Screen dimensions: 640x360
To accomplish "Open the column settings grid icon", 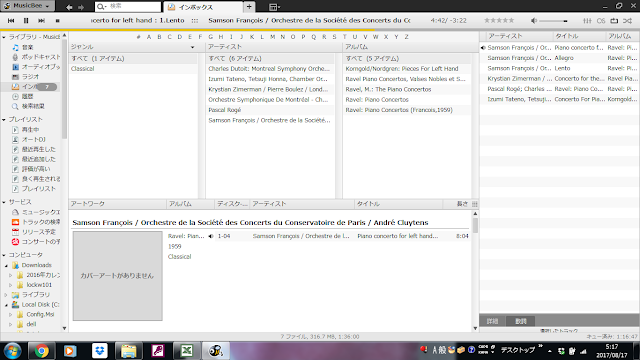I will pyautogui.click(x=475, y=204).
